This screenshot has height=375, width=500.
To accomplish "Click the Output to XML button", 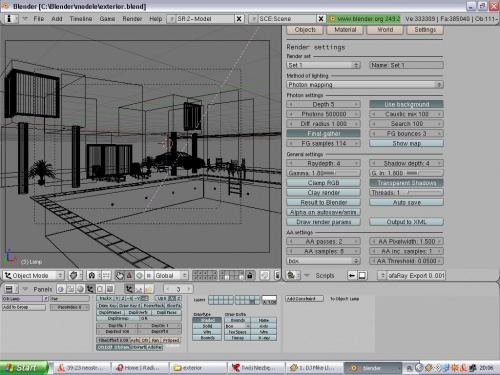I will 406,222.
